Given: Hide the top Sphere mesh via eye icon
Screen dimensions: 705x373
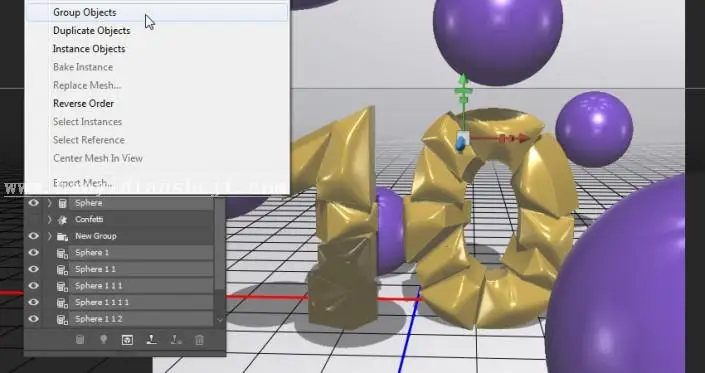Looking at the screenshot, I should (x=33, y=203).
